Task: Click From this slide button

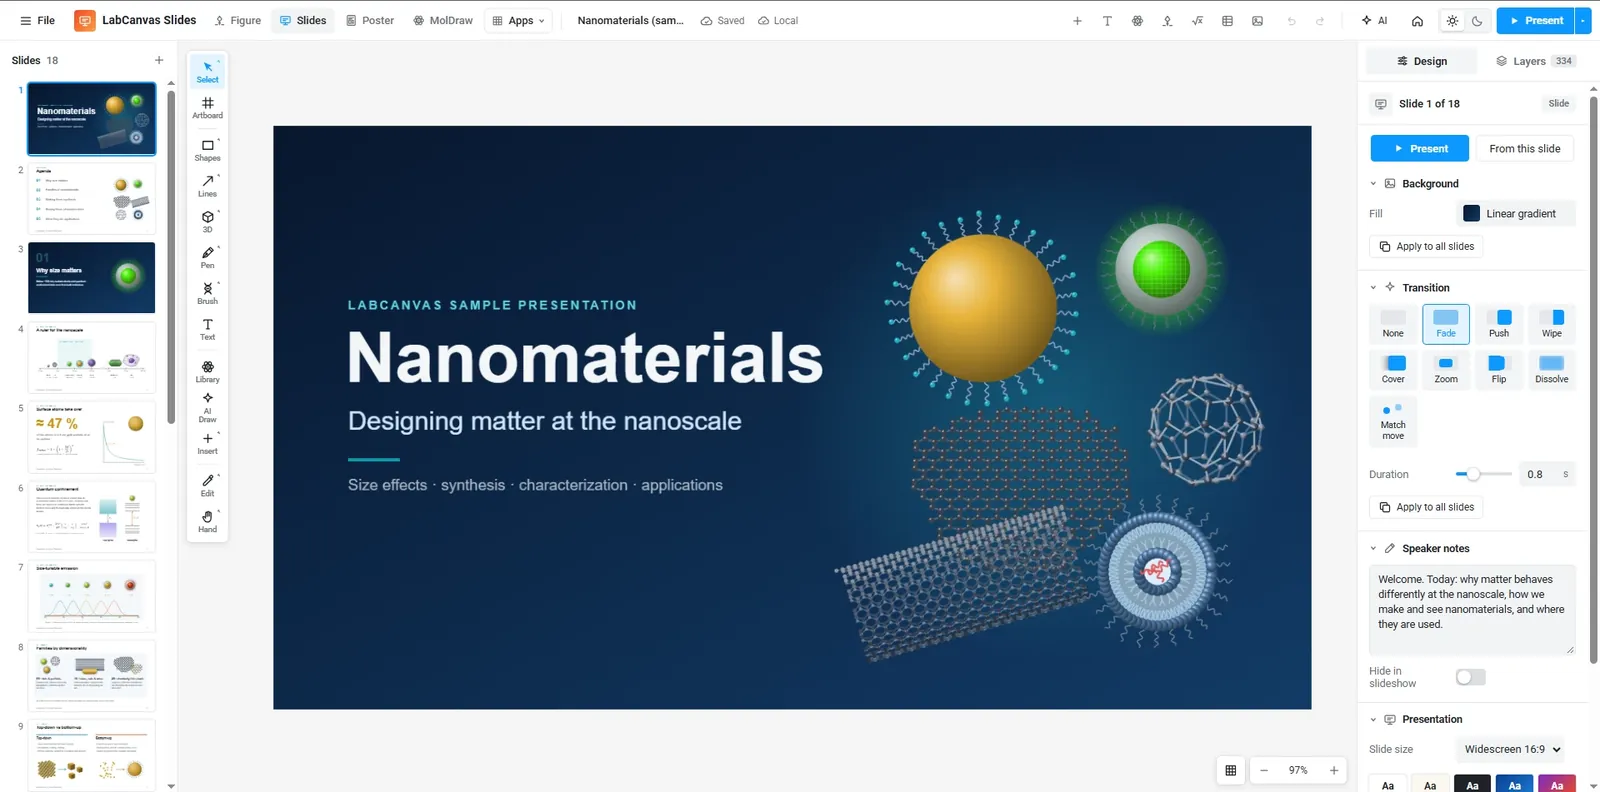Action: [x=1525, y=149]
